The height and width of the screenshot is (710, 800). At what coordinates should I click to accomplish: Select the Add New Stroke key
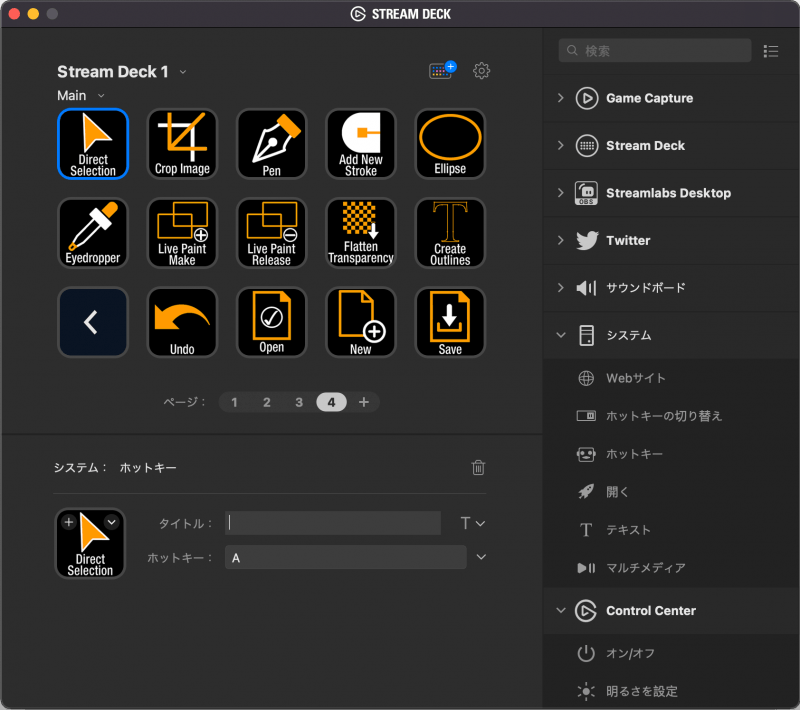pos(361,144)
